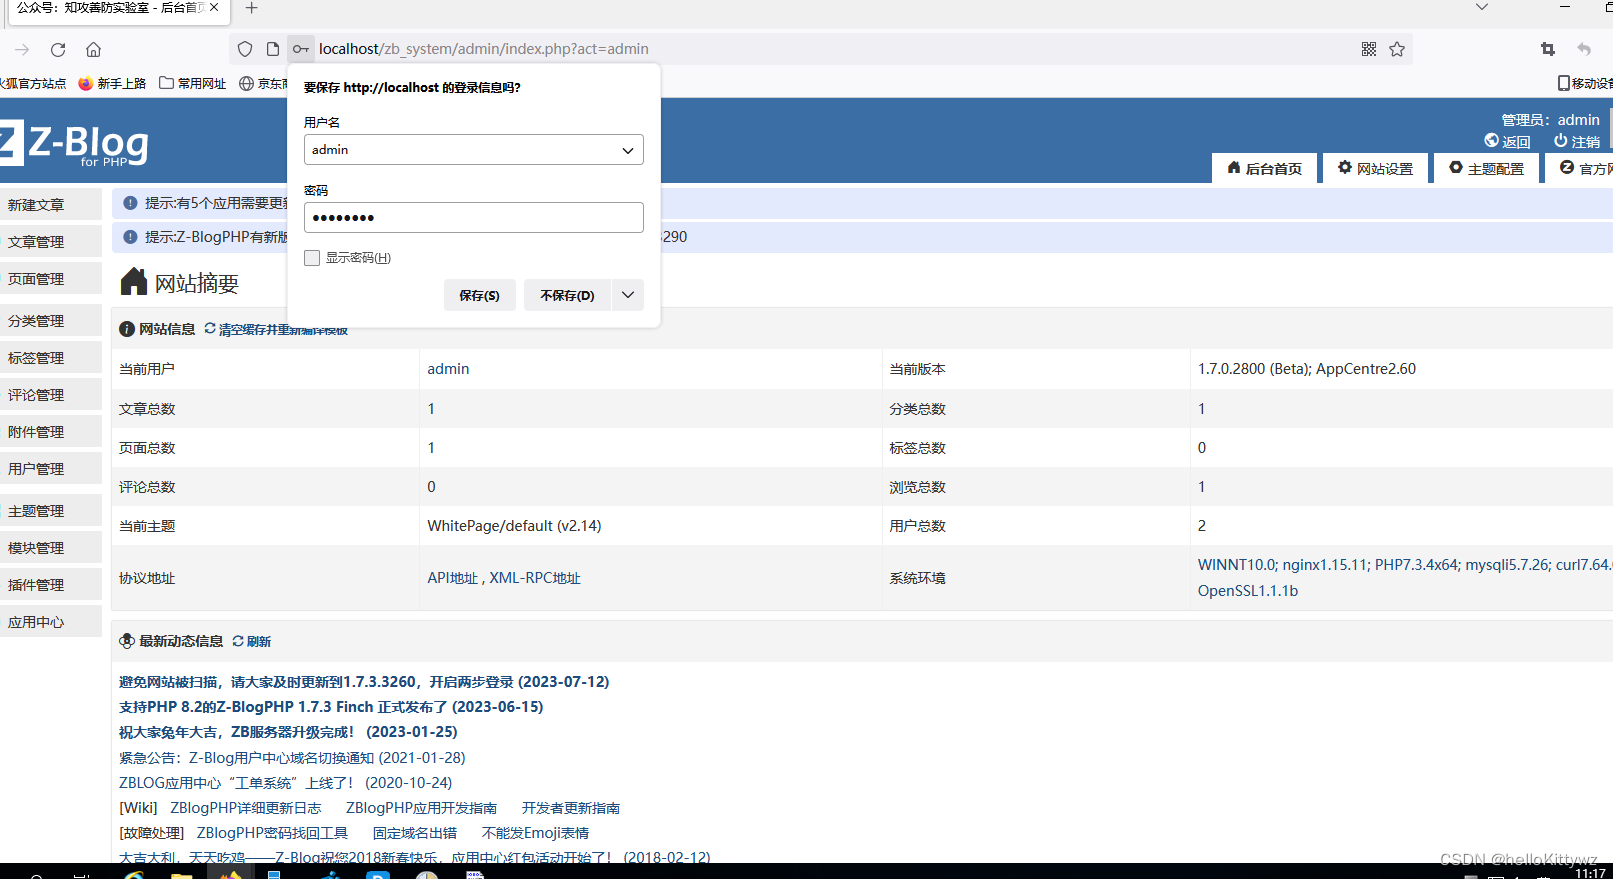Open 不能发Emoji表情 link
1613x879 pixels.
point(535,833)
